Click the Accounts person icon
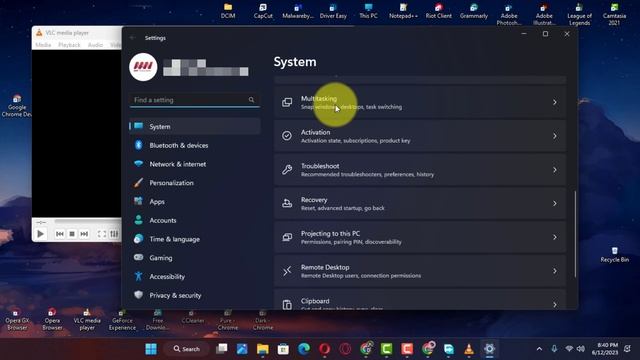Image resolution: width=640 pixels, height=360 pixels. pyautogui.click(x=138, y=220)
